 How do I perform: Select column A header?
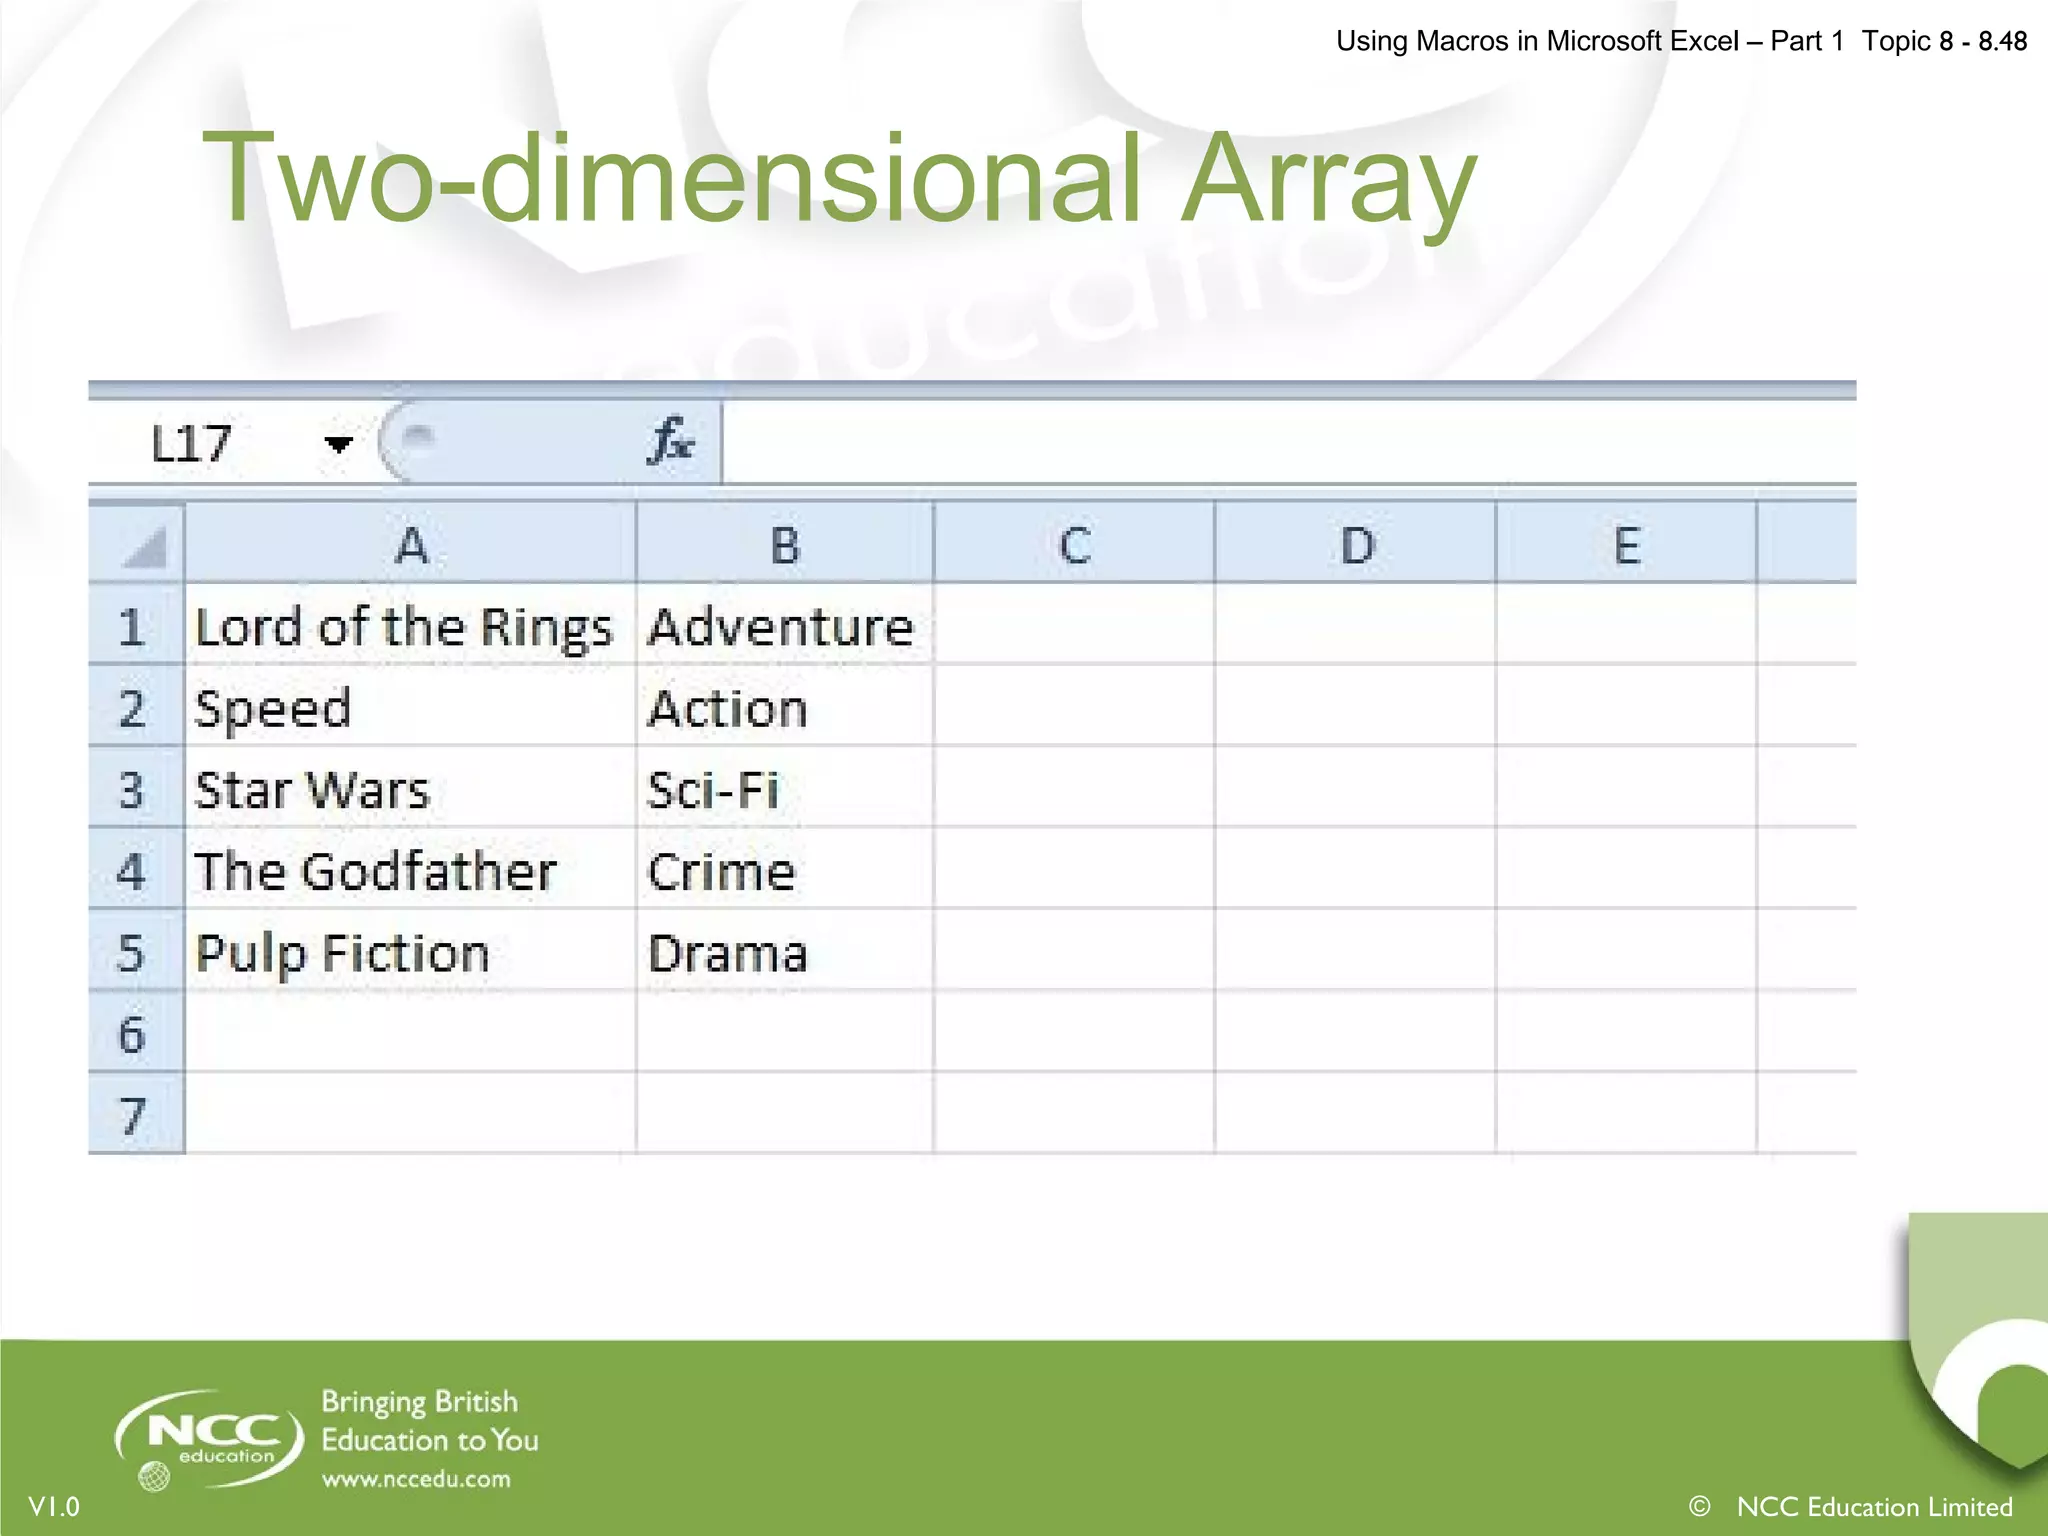point(411,543)
